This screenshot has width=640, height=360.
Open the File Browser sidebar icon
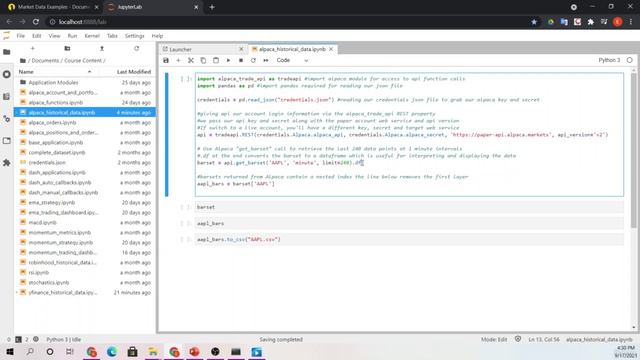7,52
